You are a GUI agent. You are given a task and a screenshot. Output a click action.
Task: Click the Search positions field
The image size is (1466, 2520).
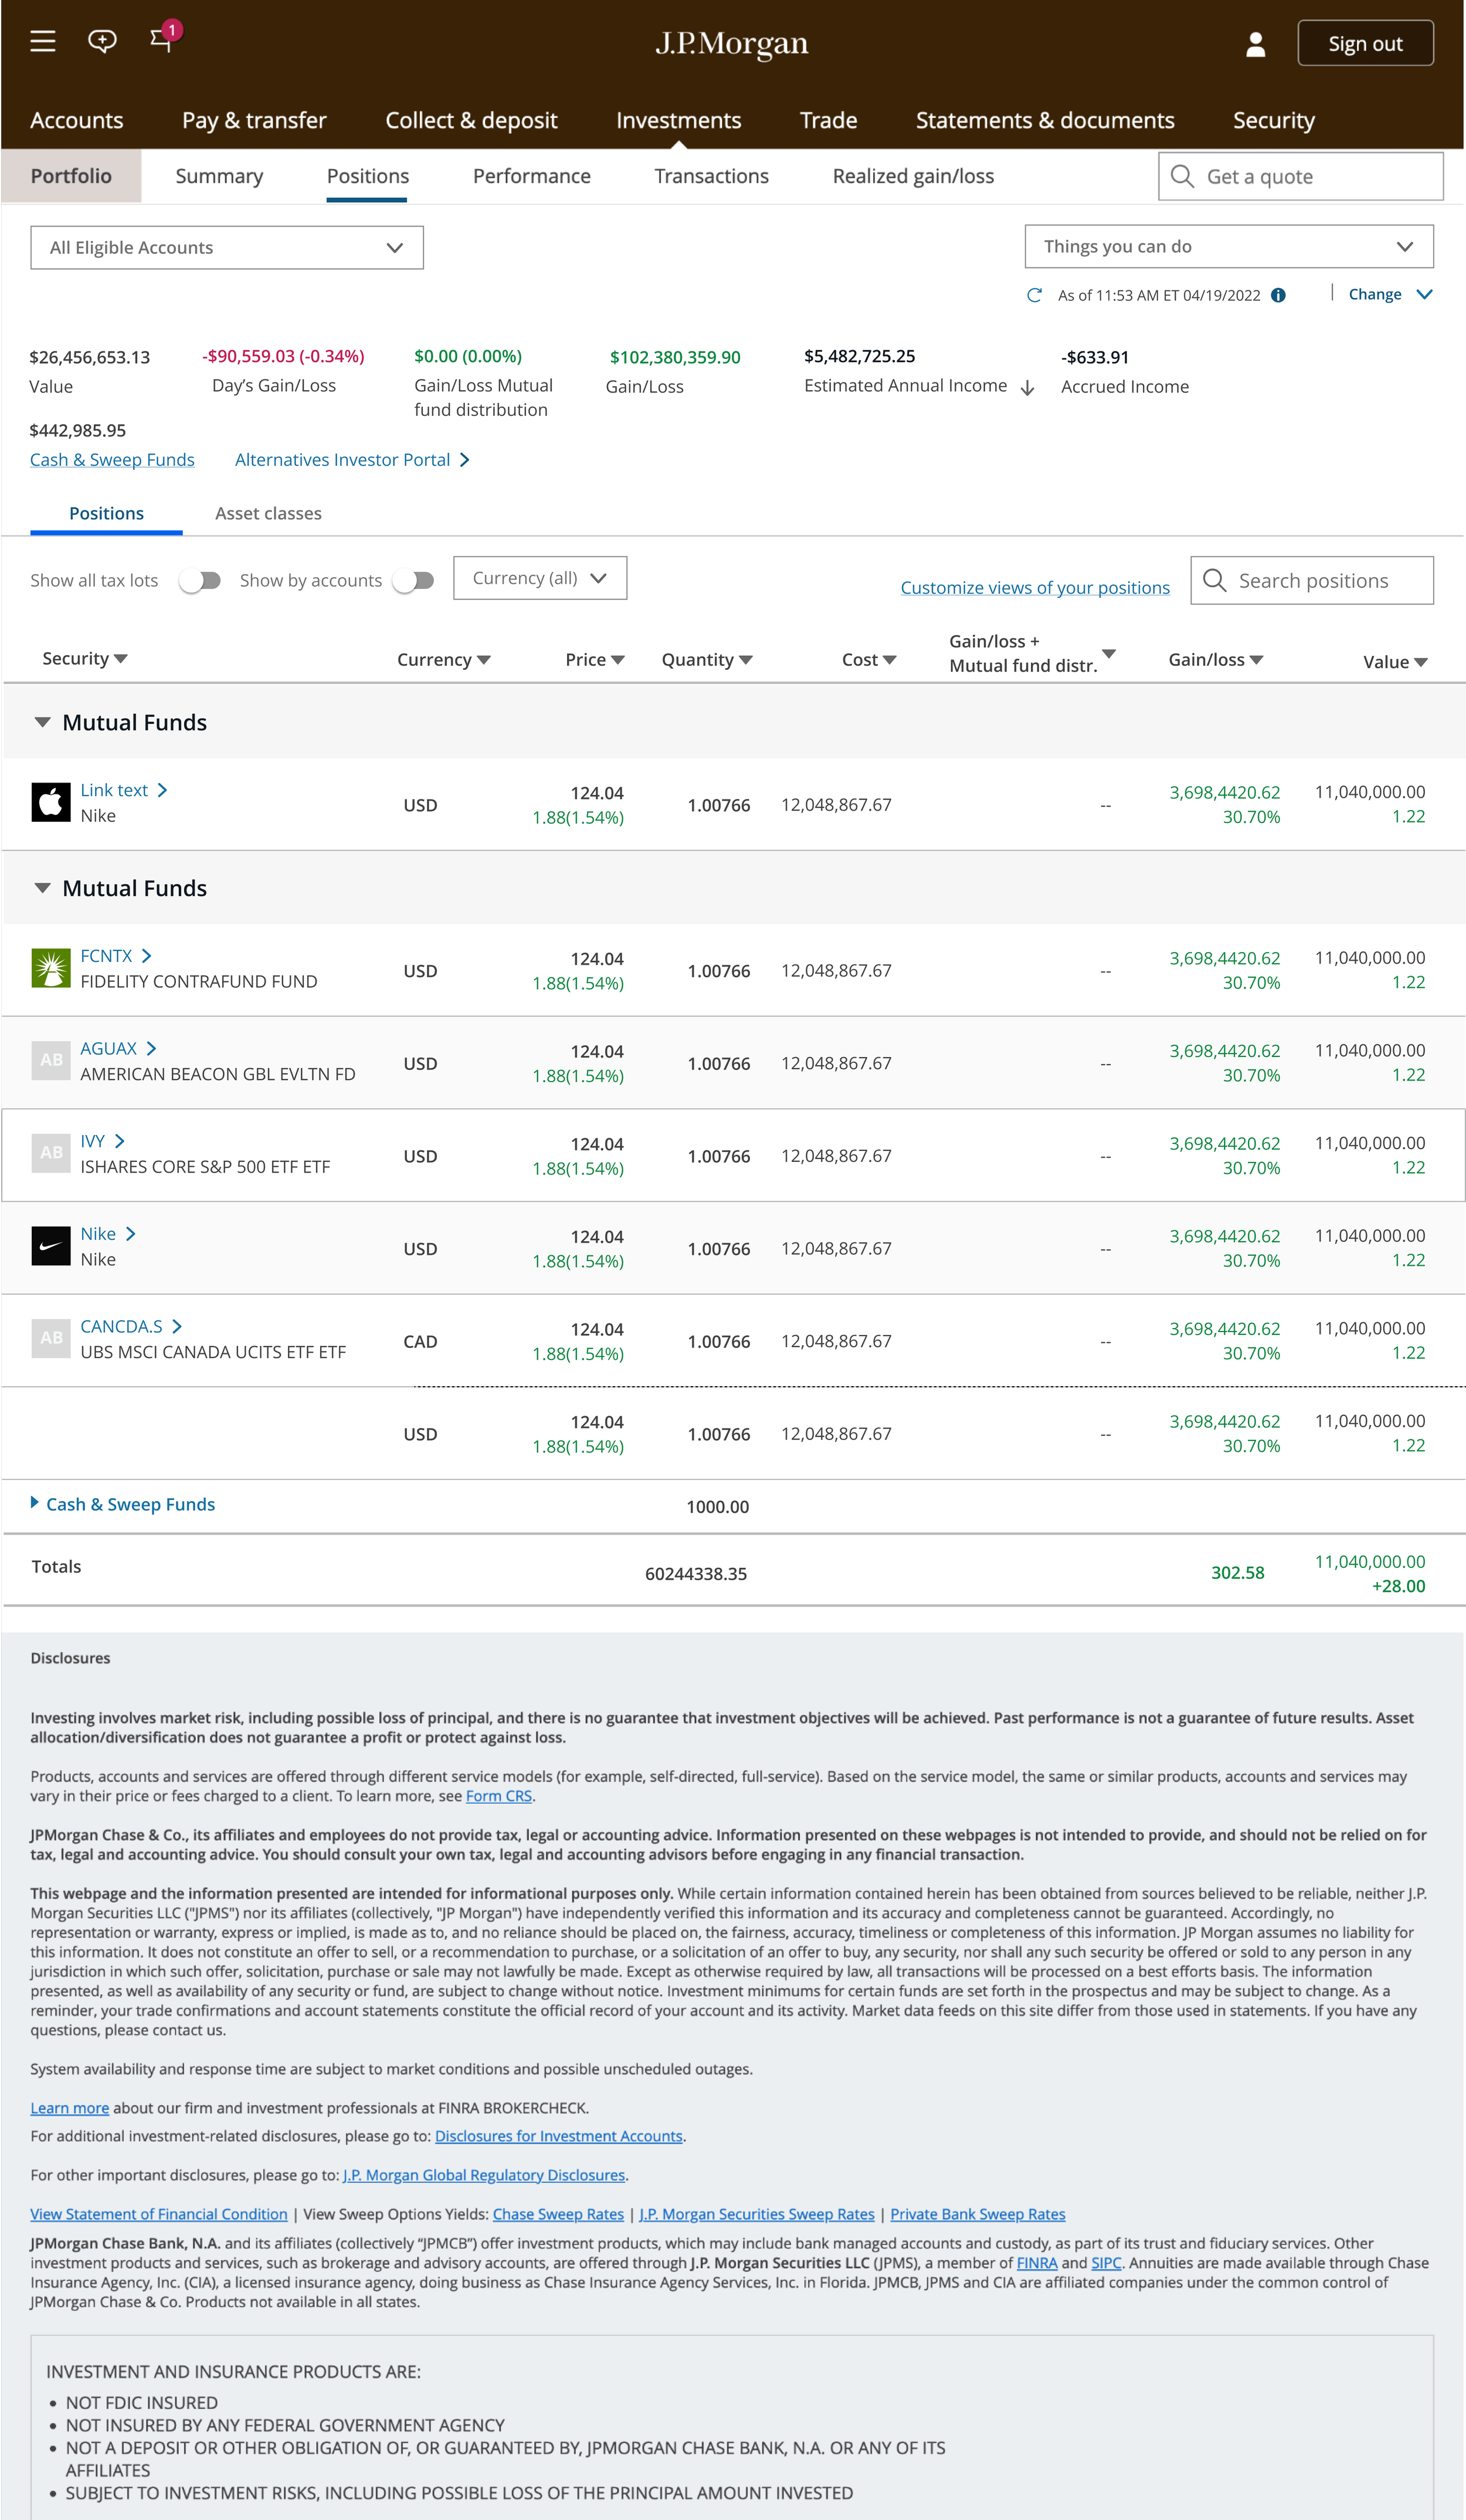1312,581
